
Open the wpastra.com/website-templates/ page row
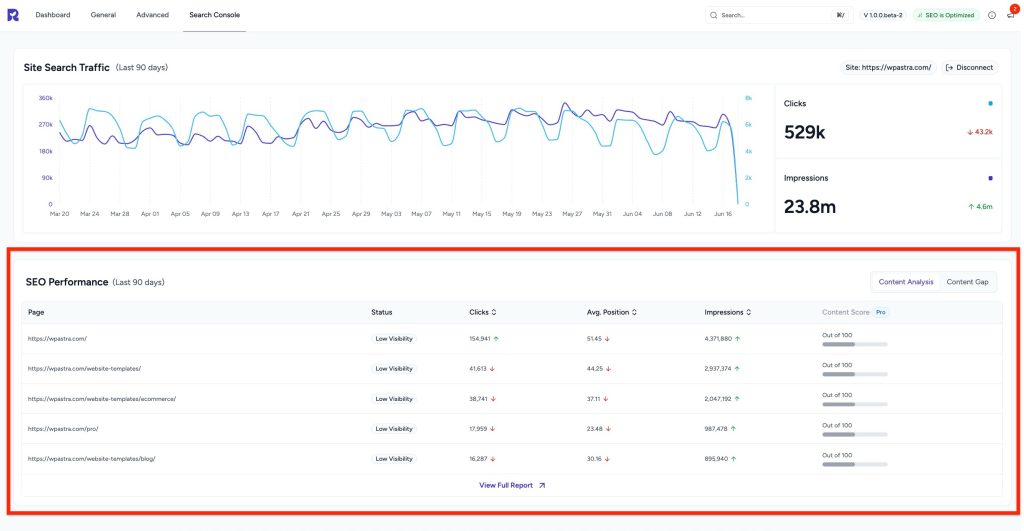pyautogui.click(x=84, y=369)
